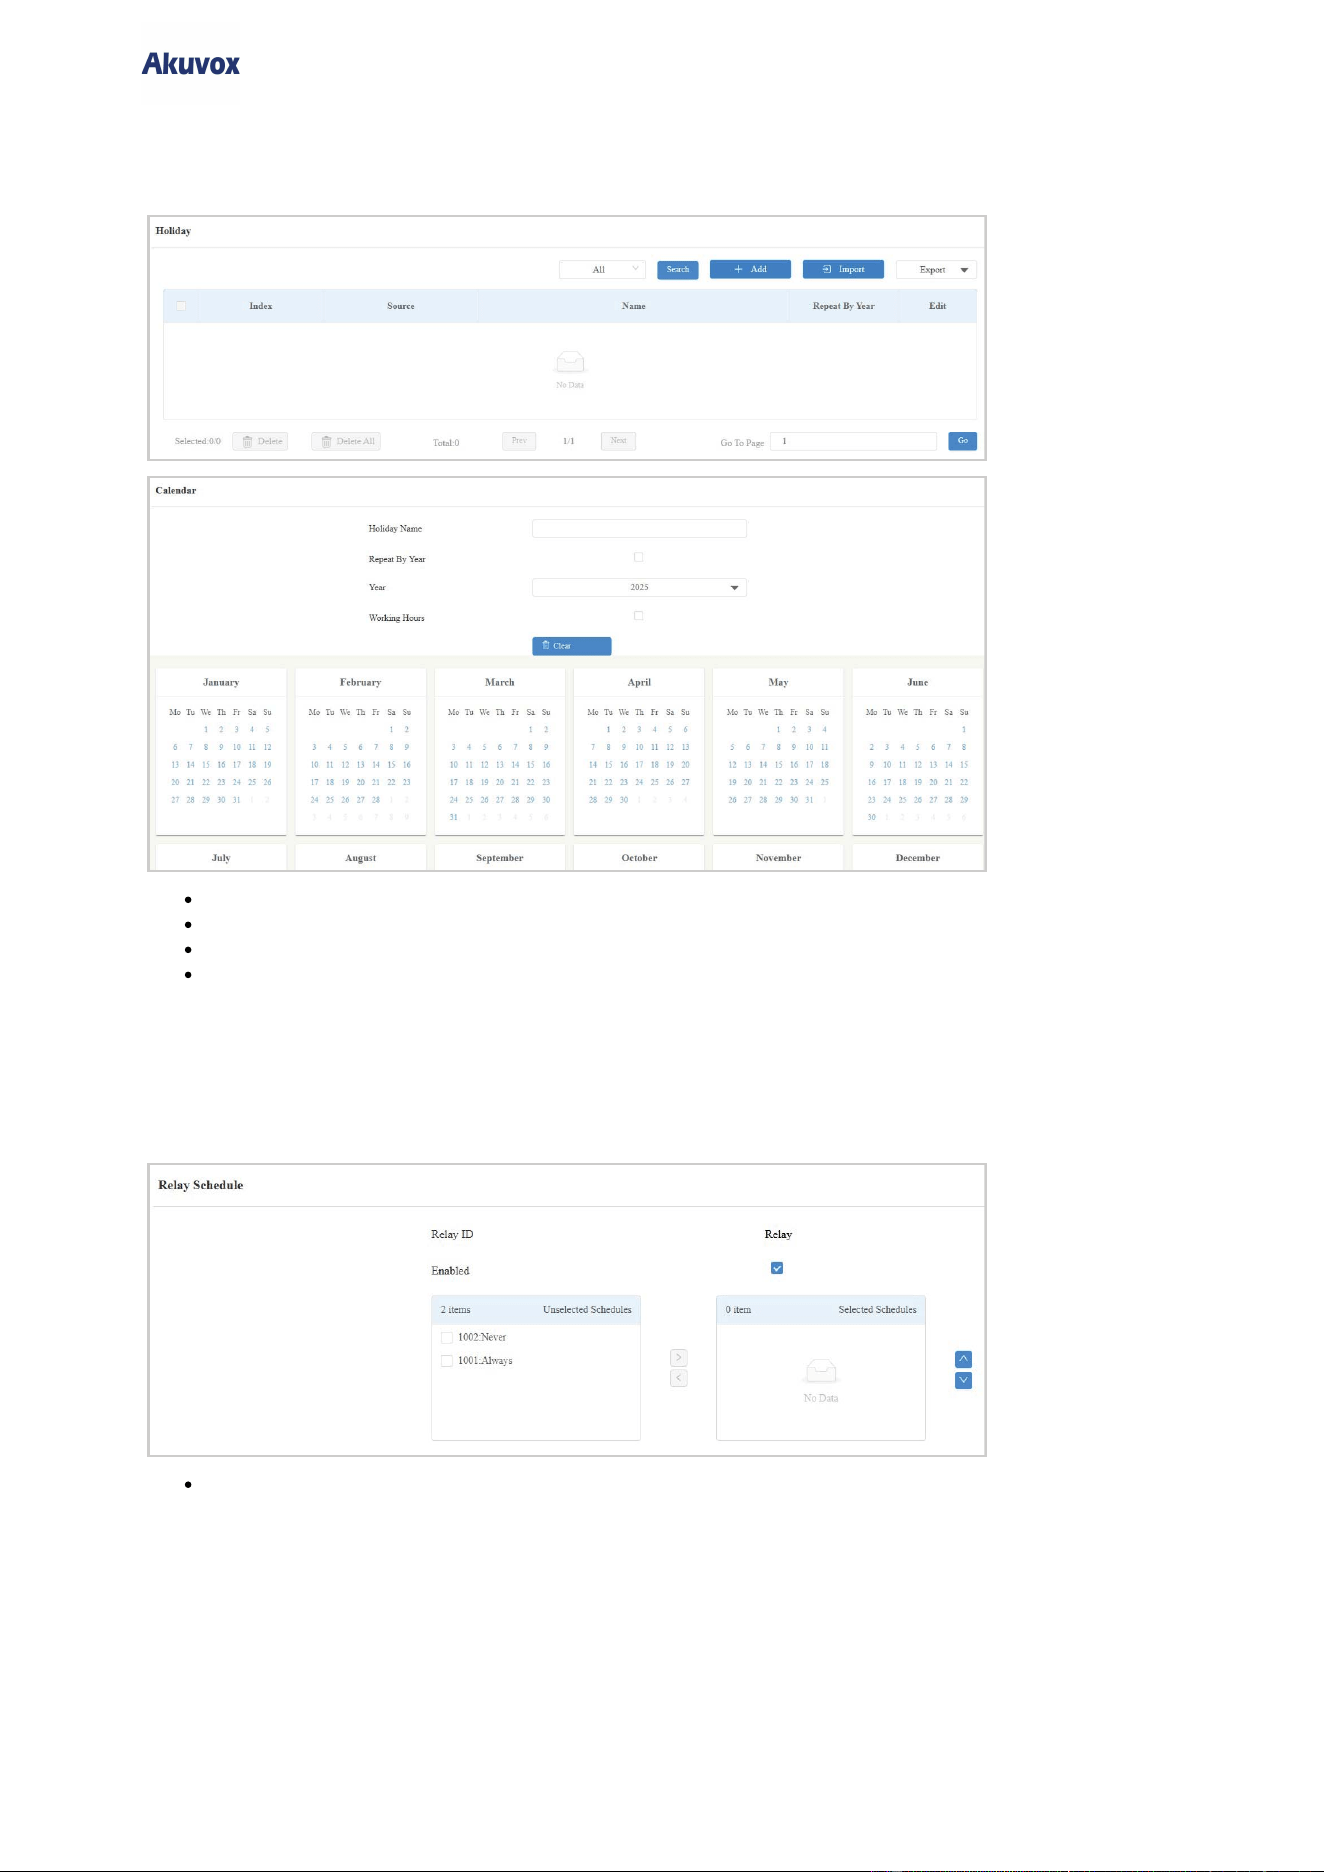Click the Clear button in Calendar

pyautogui.click(x=571, y=646)
